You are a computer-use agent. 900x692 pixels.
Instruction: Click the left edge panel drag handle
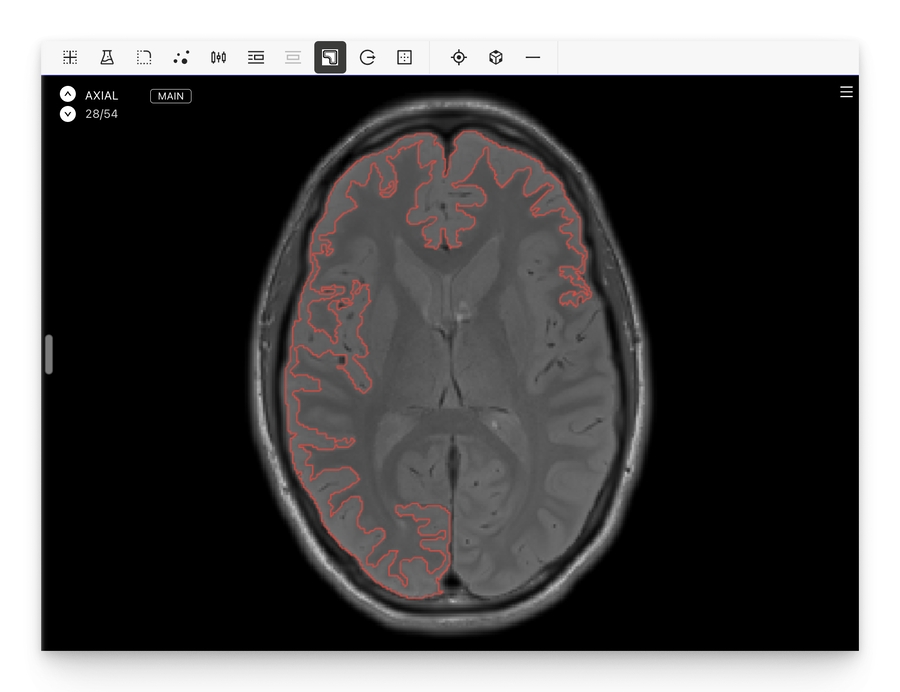[49, 355]
